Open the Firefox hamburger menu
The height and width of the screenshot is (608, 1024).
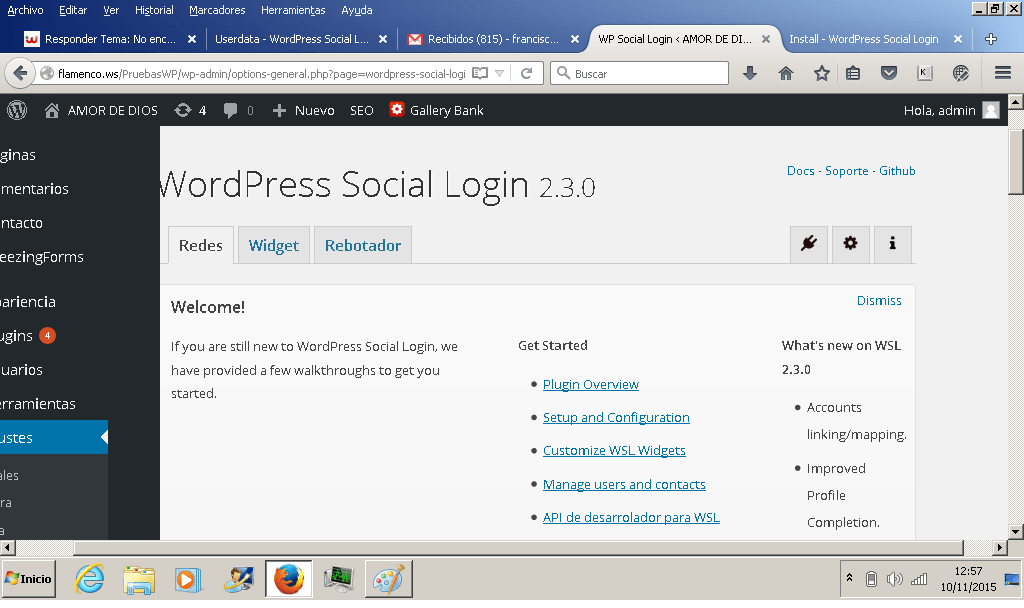(1003, 73)
